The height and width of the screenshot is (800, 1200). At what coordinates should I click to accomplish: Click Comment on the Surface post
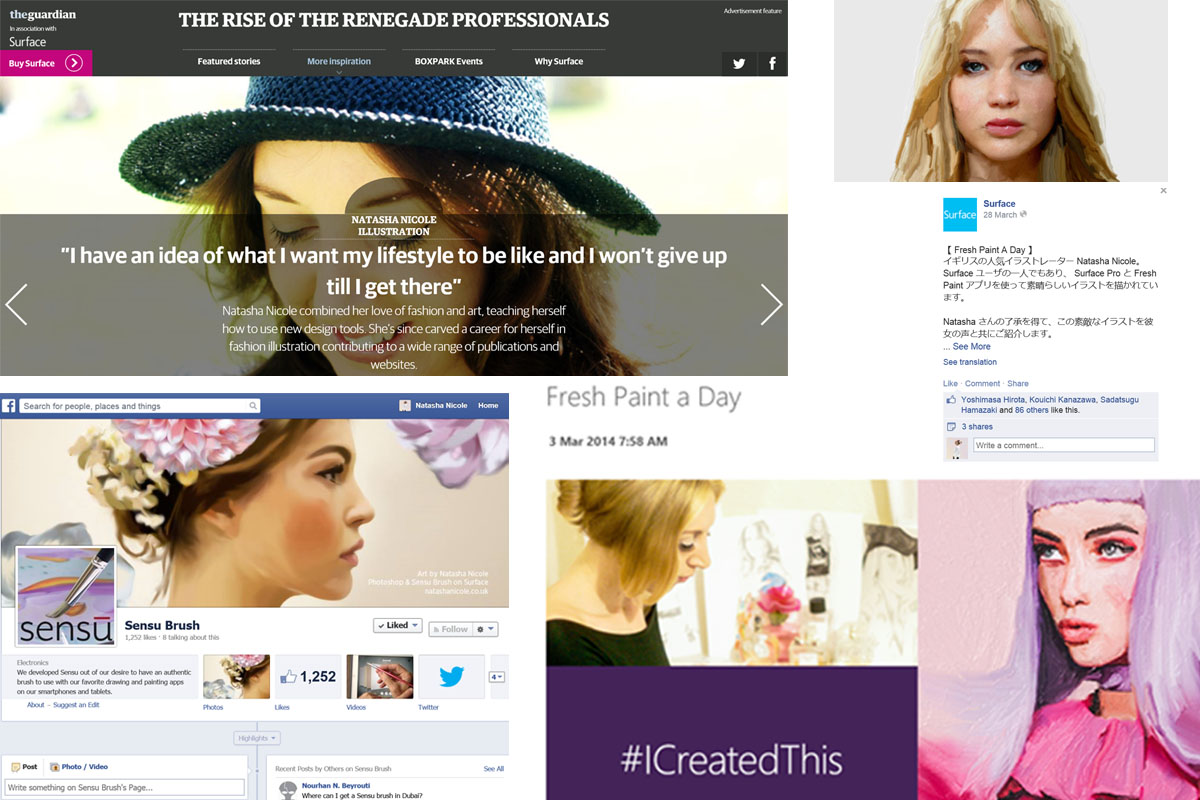point(982,384)
